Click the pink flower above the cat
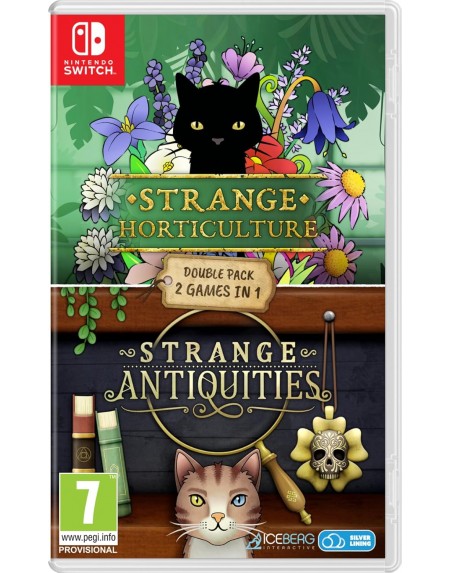The height and width of the screenshot is (573, 450). click(x=243, y=64)
